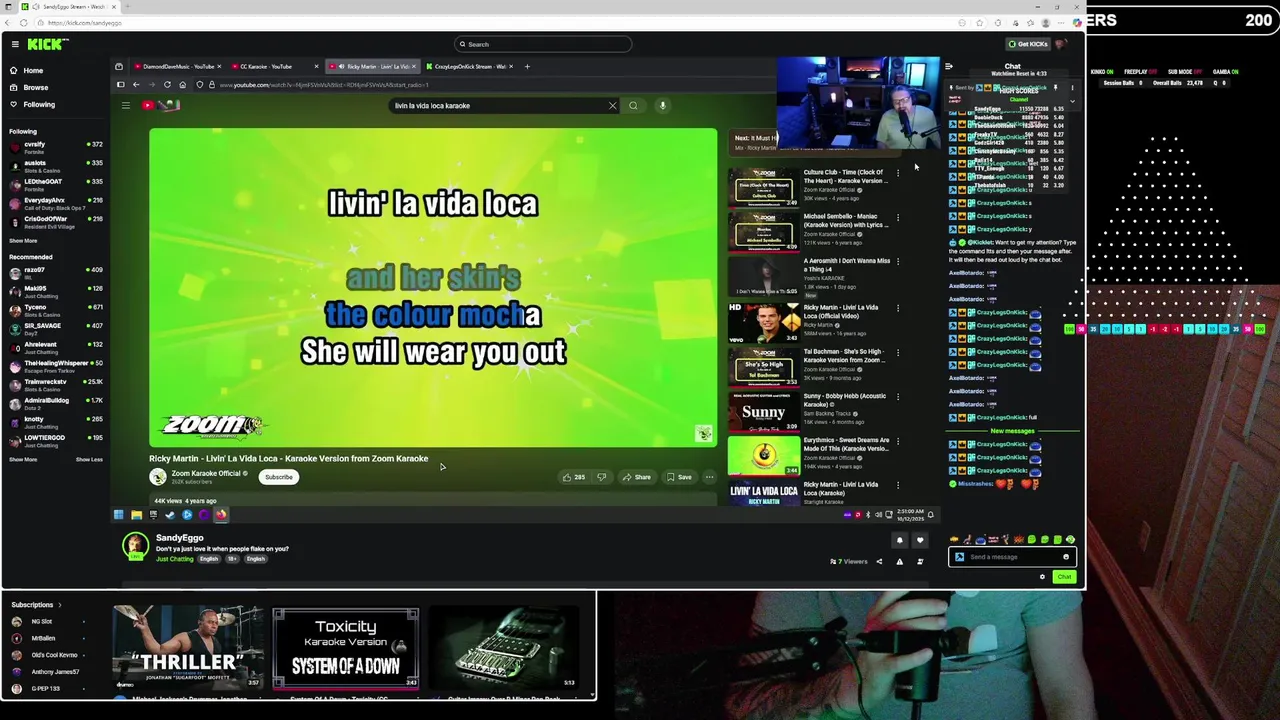Open options for Culture Club suggestion

coord(898,173)
